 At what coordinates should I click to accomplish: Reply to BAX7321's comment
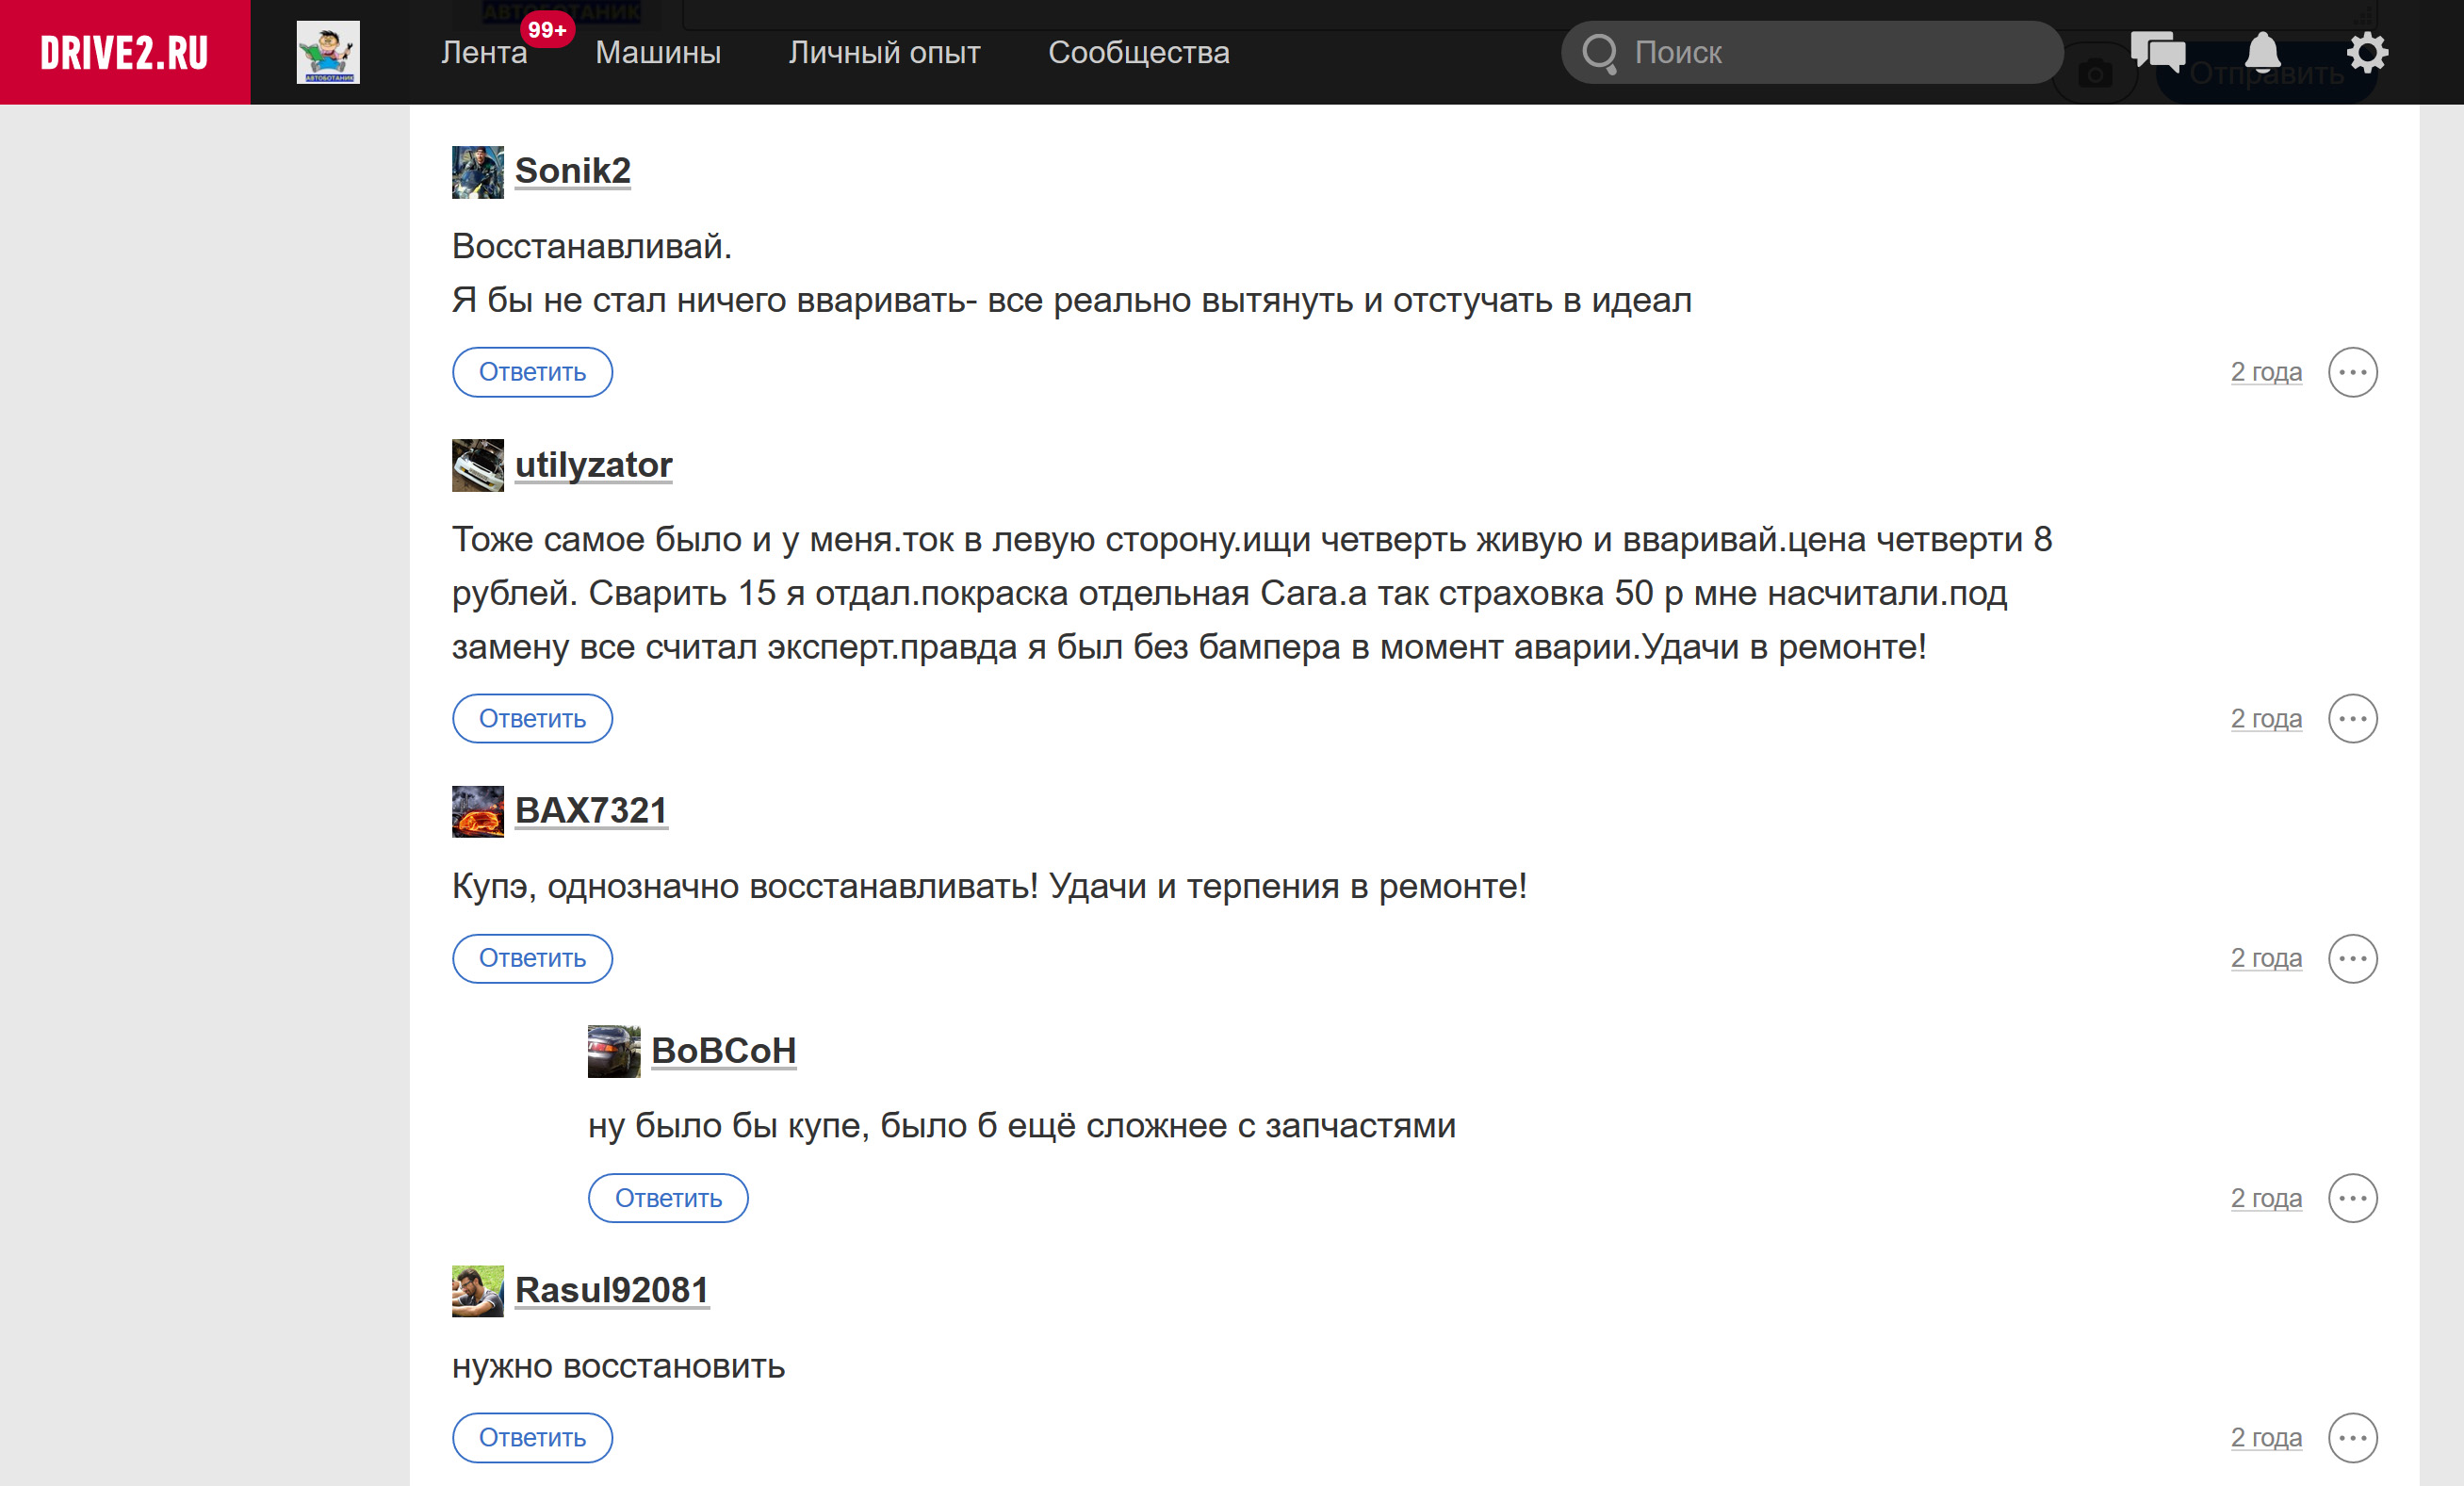tap(532, 958)
